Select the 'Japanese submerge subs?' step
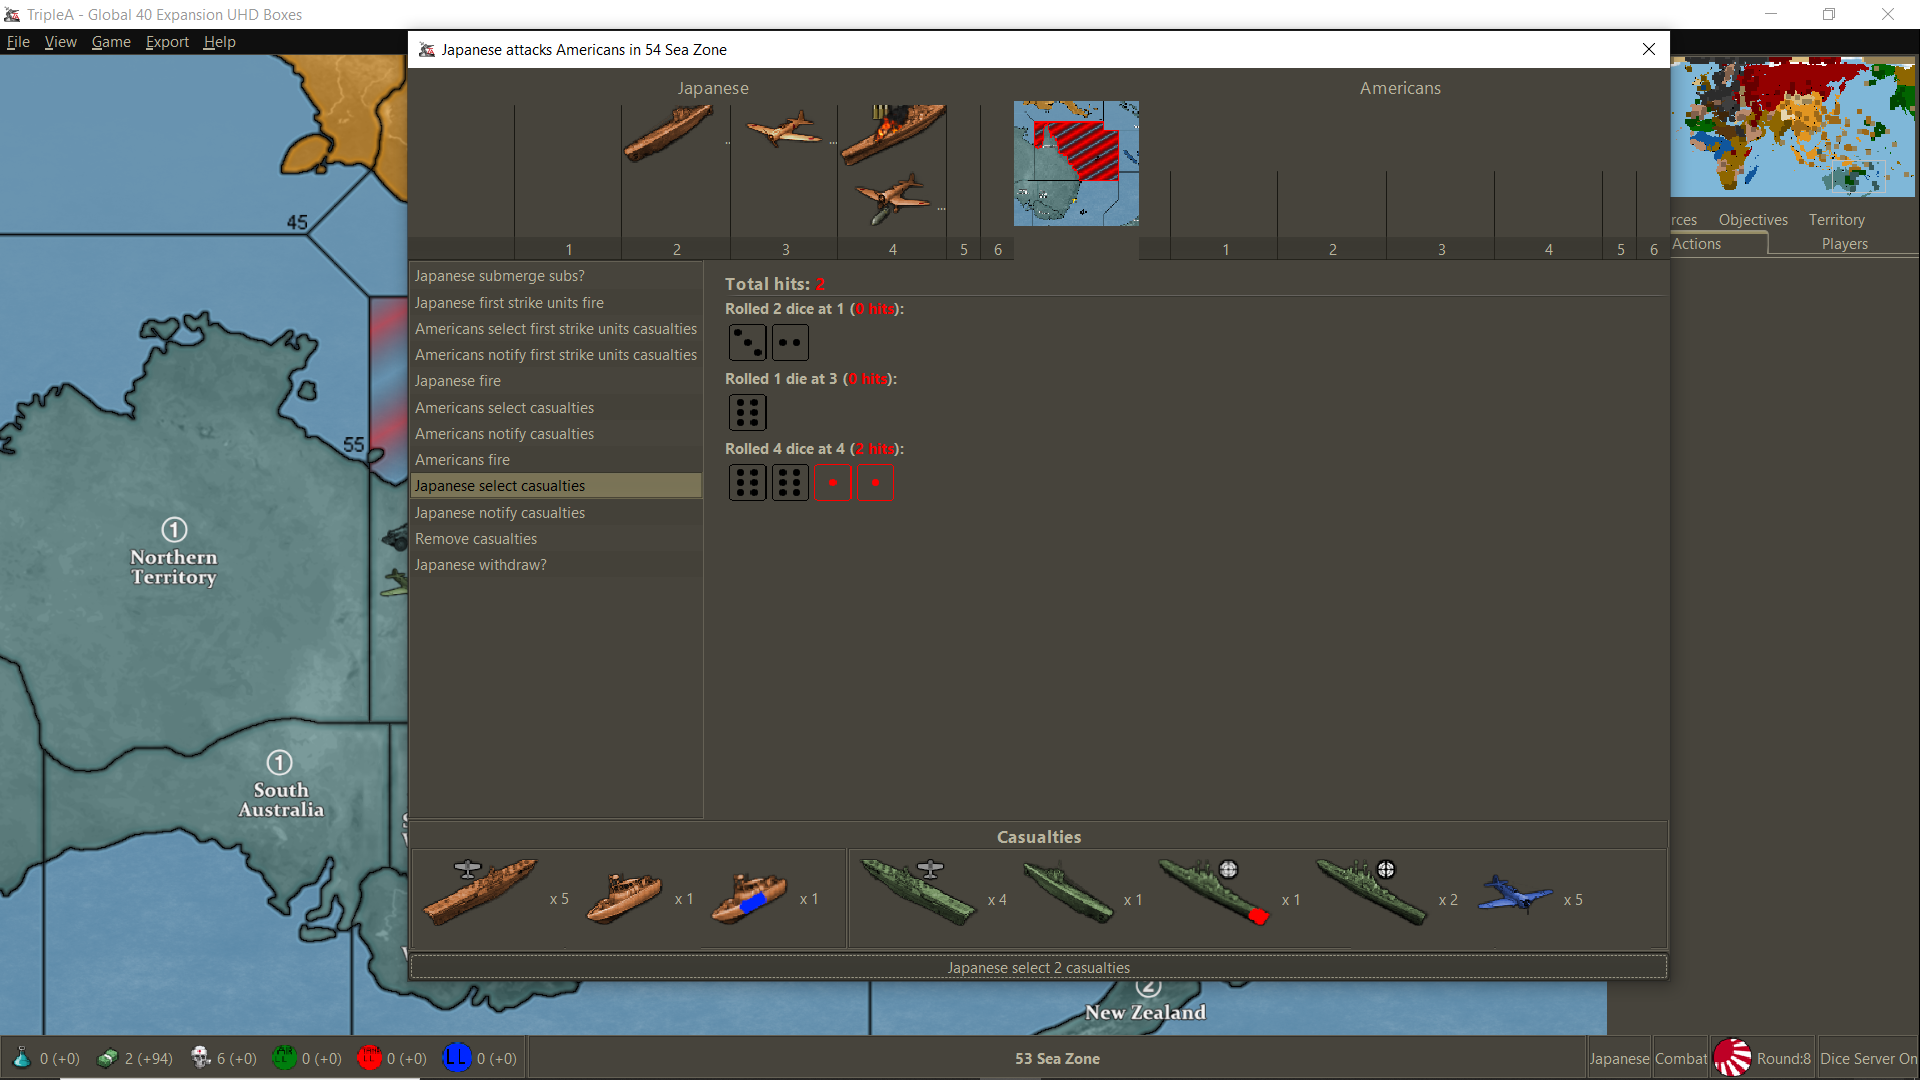The image size is (1920, 1080). [556, 276]
